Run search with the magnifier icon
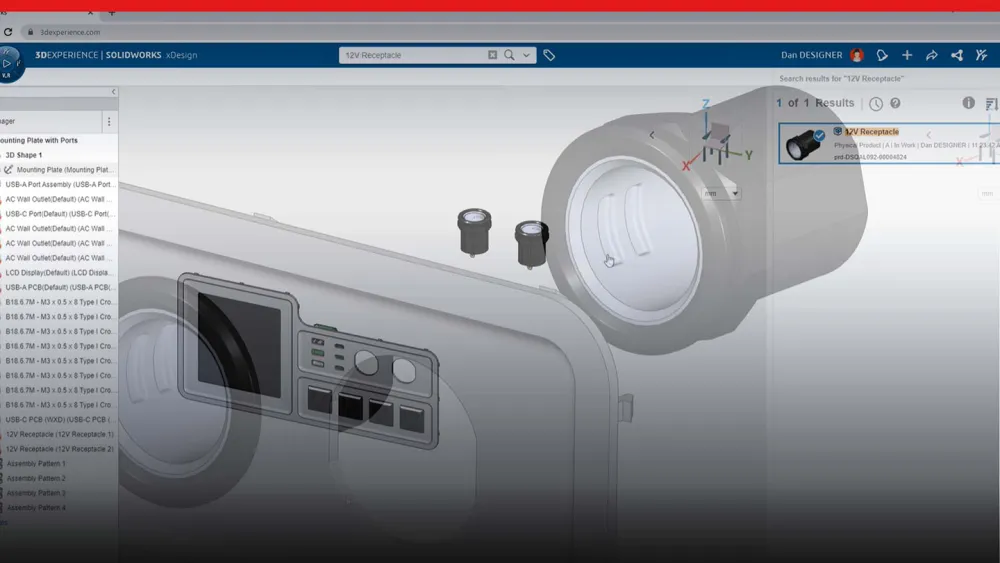The height and width of the screenshot is (563, 1000). coord(509,55)
